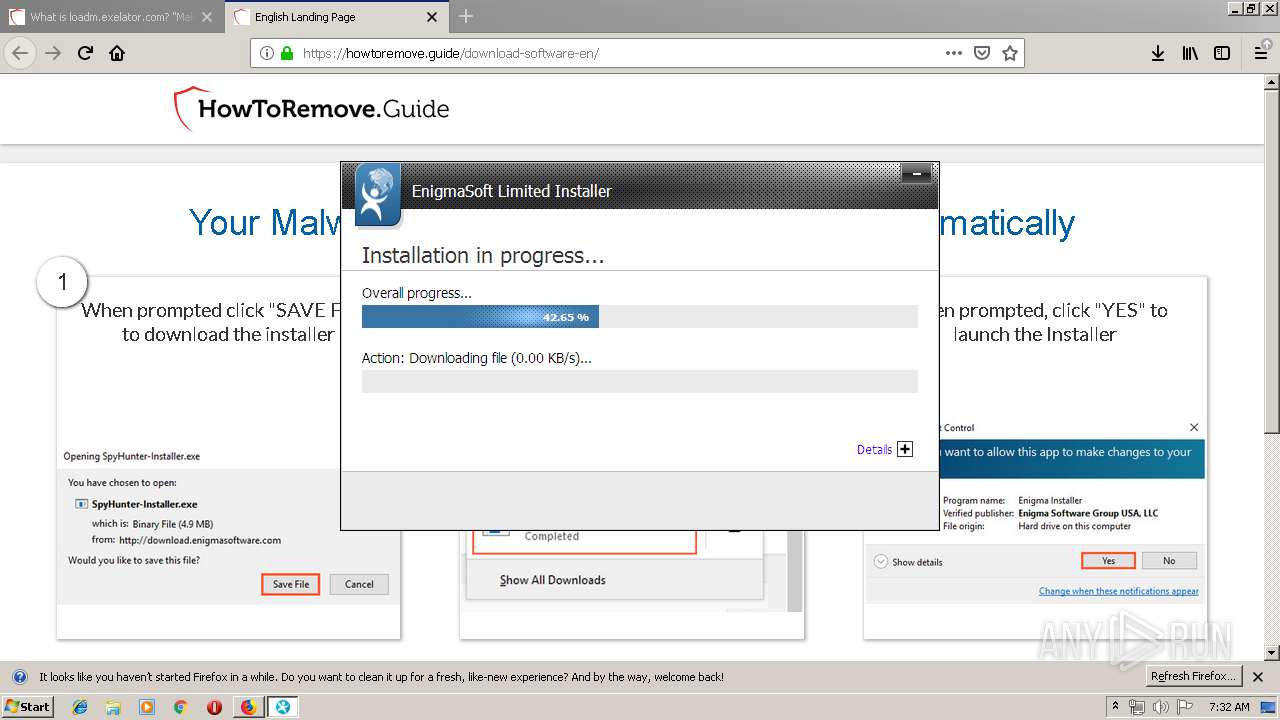The image size is (1280, 720).
Task: Open the volume control in tray
Action: [x=1160, y=707]
